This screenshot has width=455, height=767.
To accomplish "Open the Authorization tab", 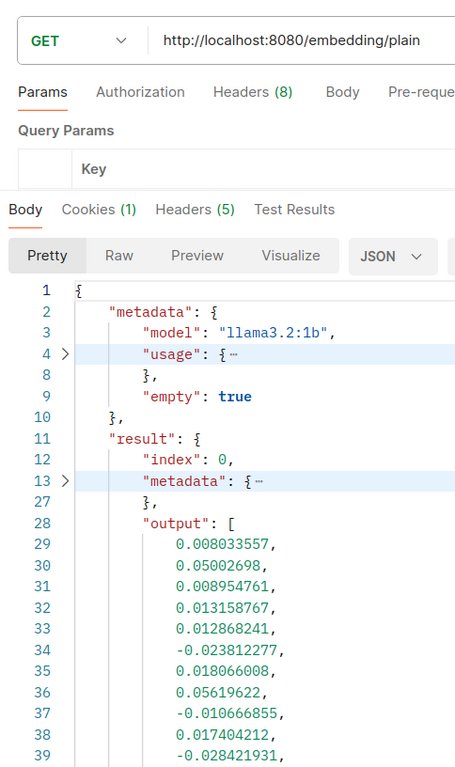I will pyautogui.click(x=140, y=92).
